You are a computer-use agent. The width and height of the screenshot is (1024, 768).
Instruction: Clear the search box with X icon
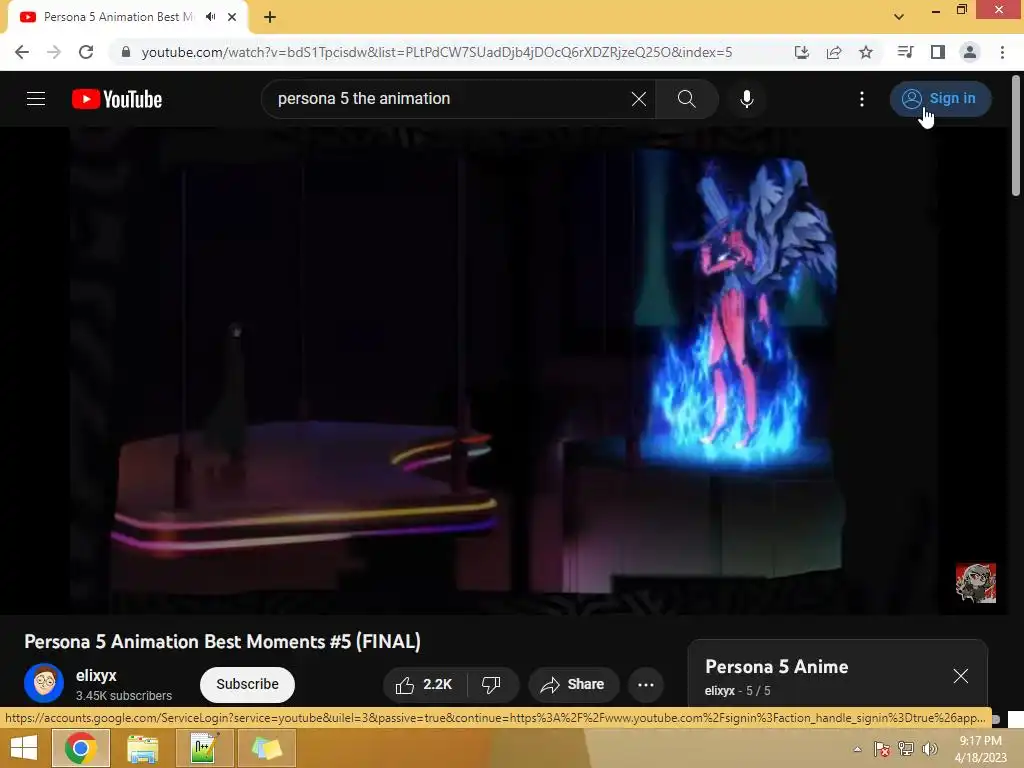tap(639, 99)
